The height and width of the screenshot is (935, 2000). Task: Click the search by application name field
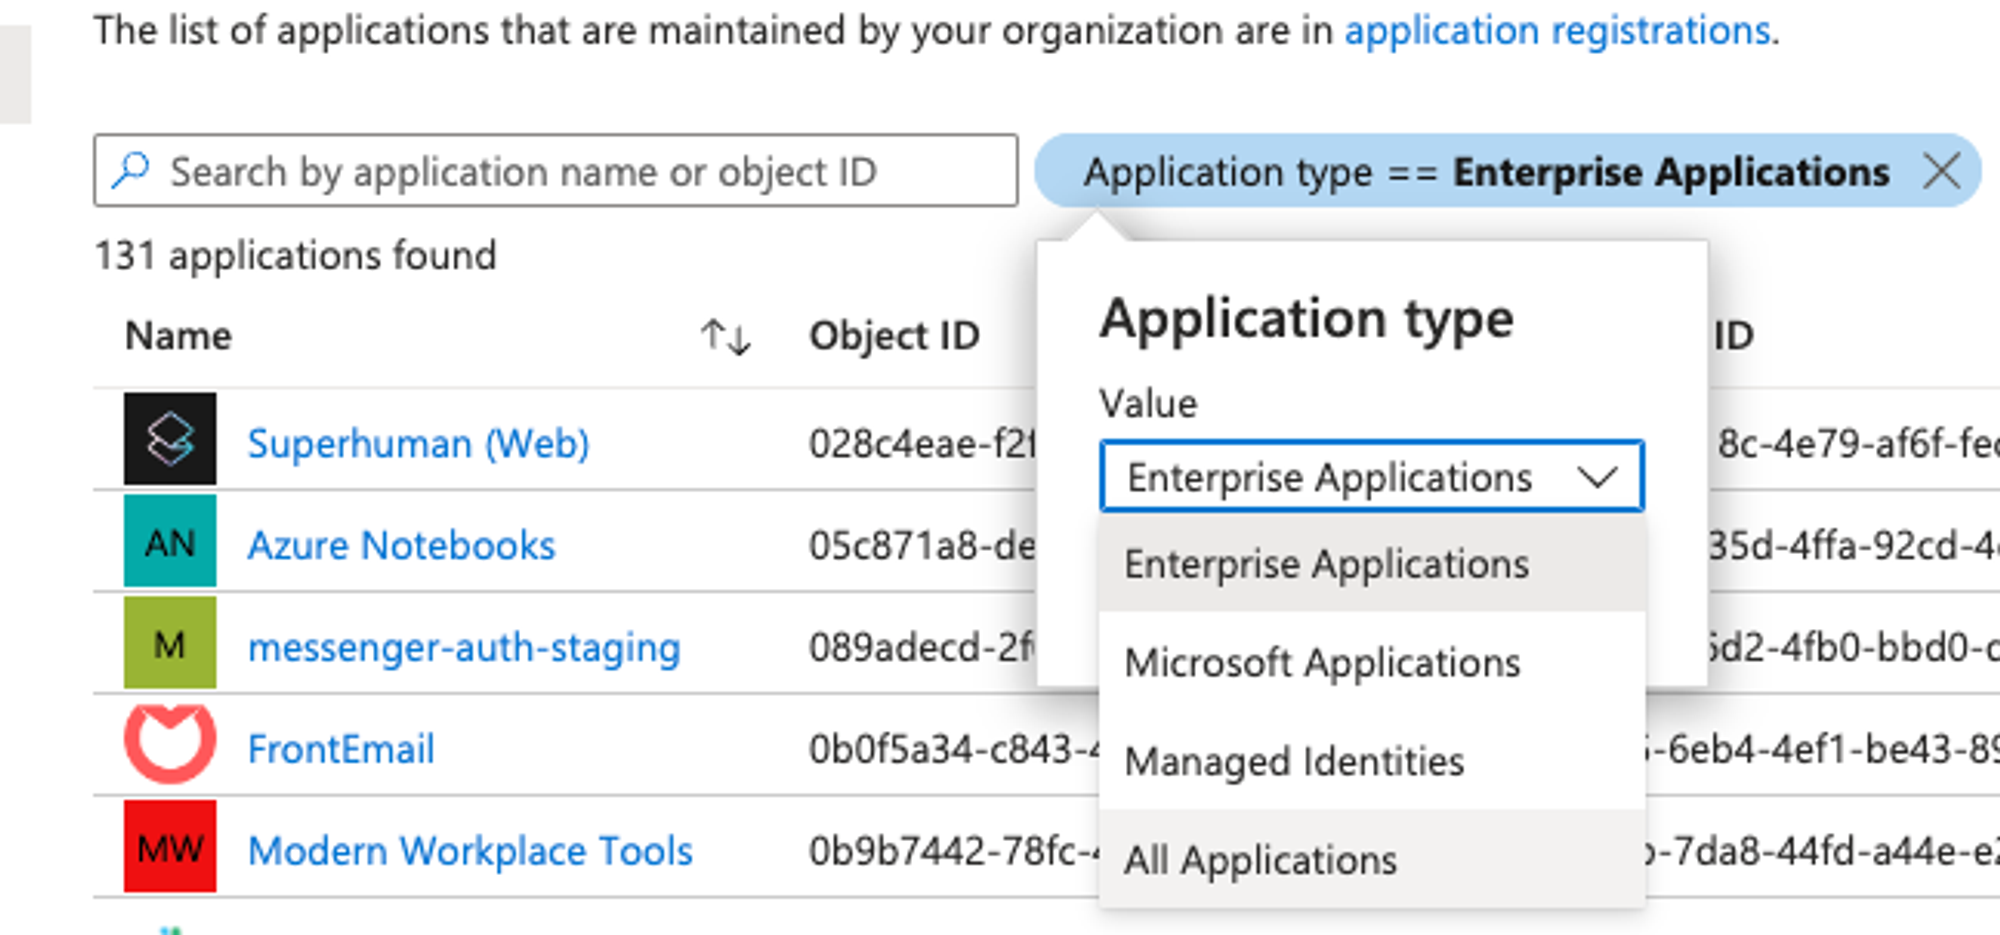tap(556, 171)
